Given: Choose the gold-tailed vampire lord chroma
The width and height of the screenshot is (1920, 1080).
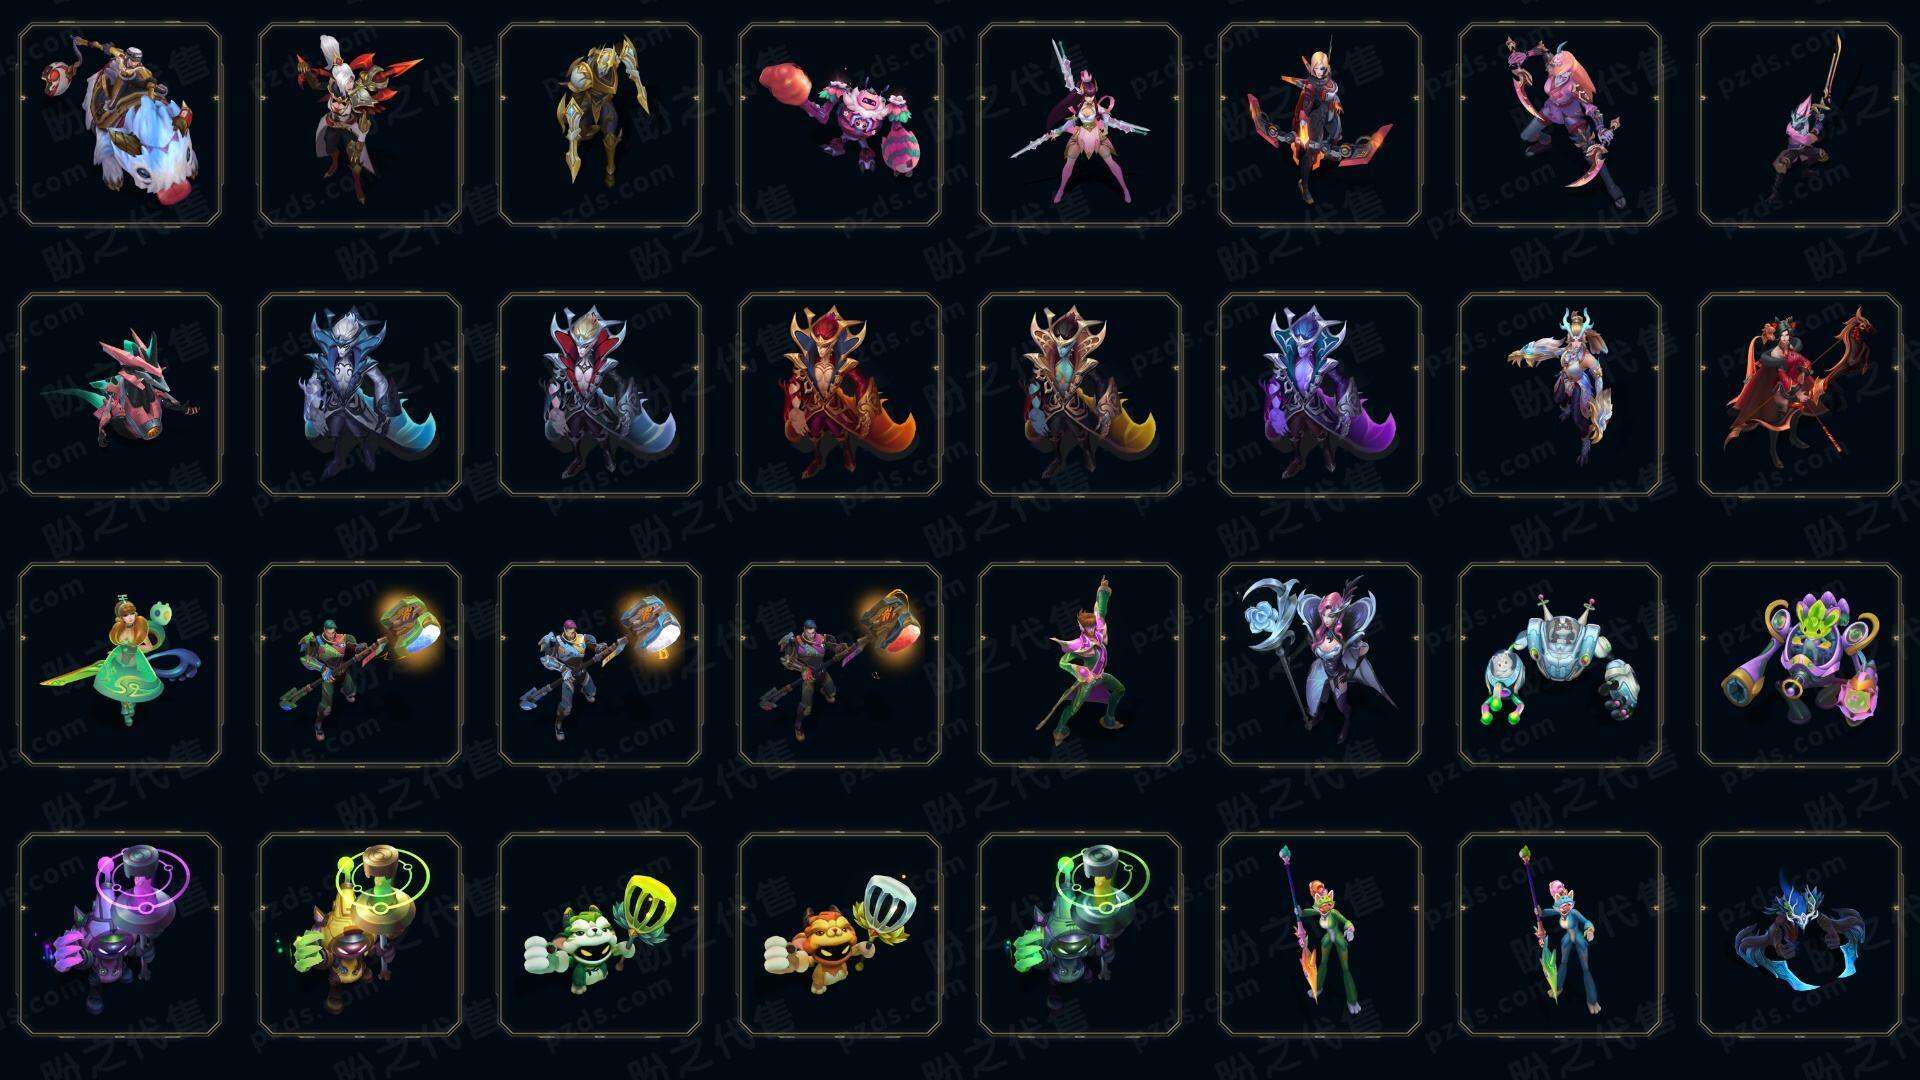Looking at the screenshot, I should point(1080,394).
